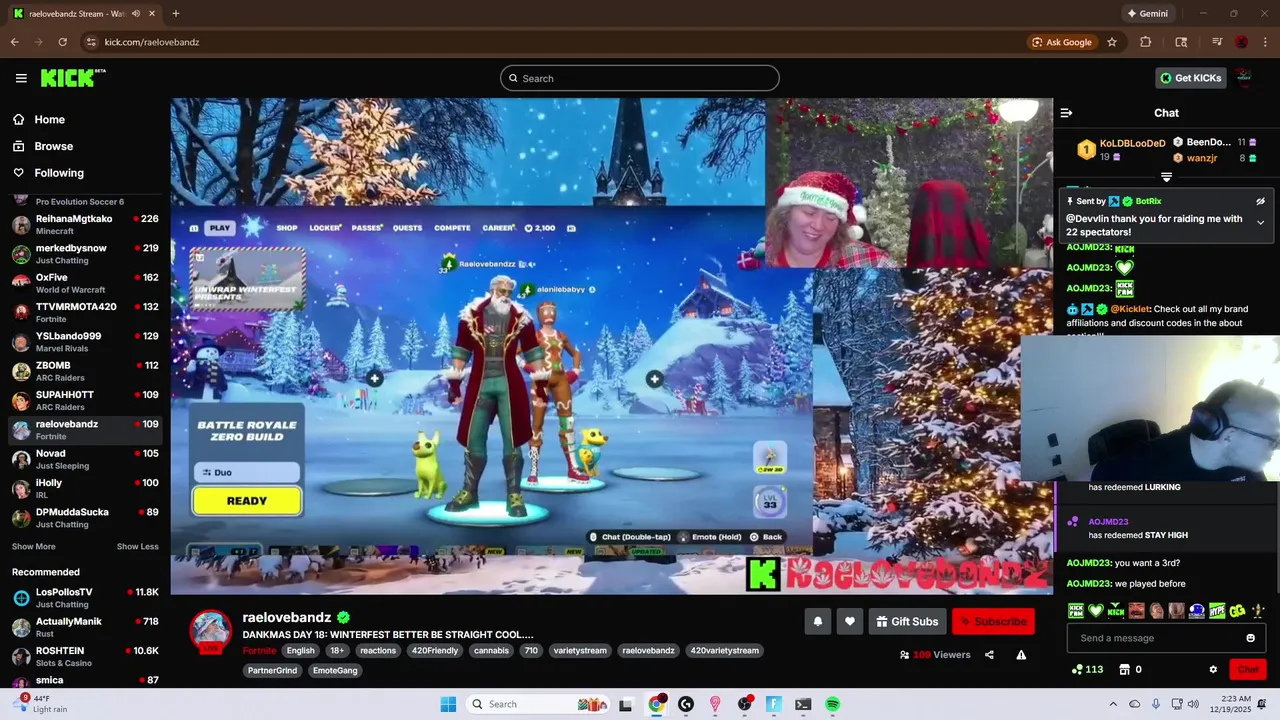Reload the browser page
This screenshot has height=720, width=1280.
tap(62, 42)
